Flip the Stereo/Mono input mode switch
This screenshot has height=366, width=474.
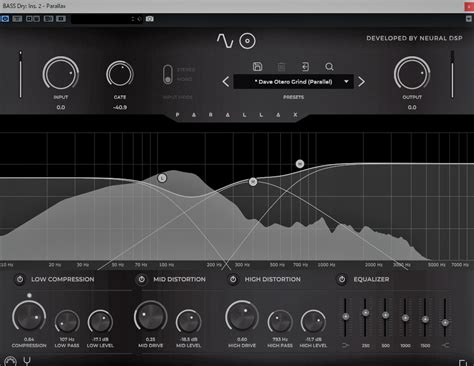coord(168,74)
